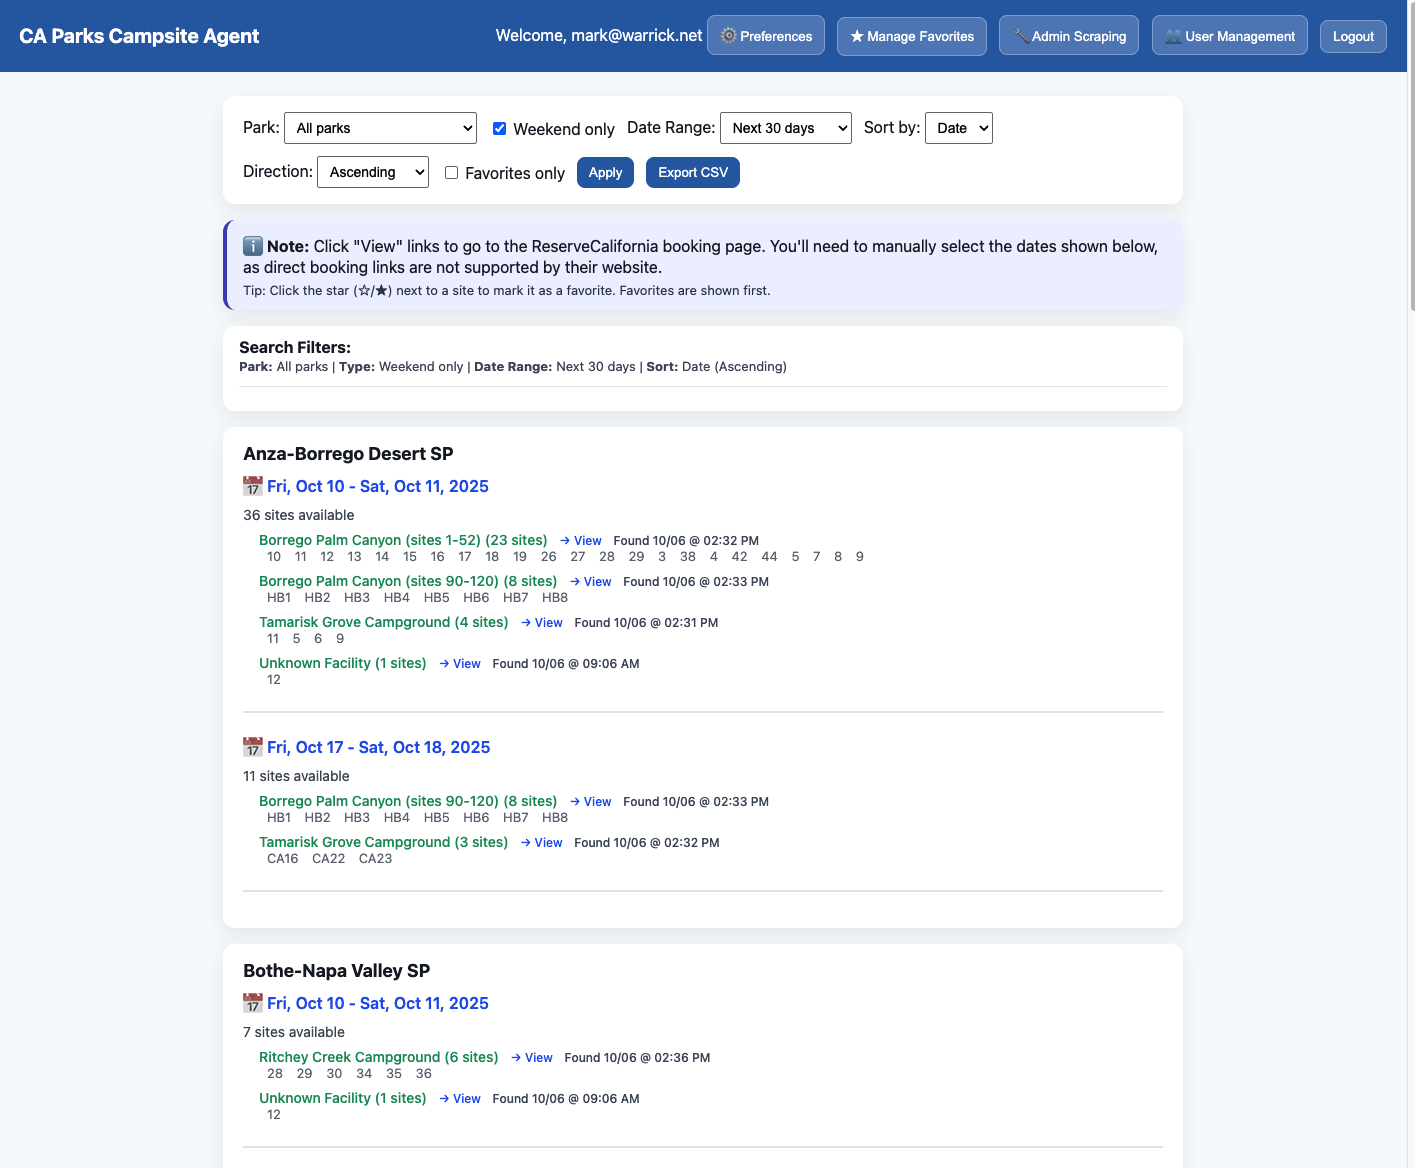Click calendar icon beside Oct 17 - Oct 18 dates
This screenshot has height=1168, width=1415.
253,747
